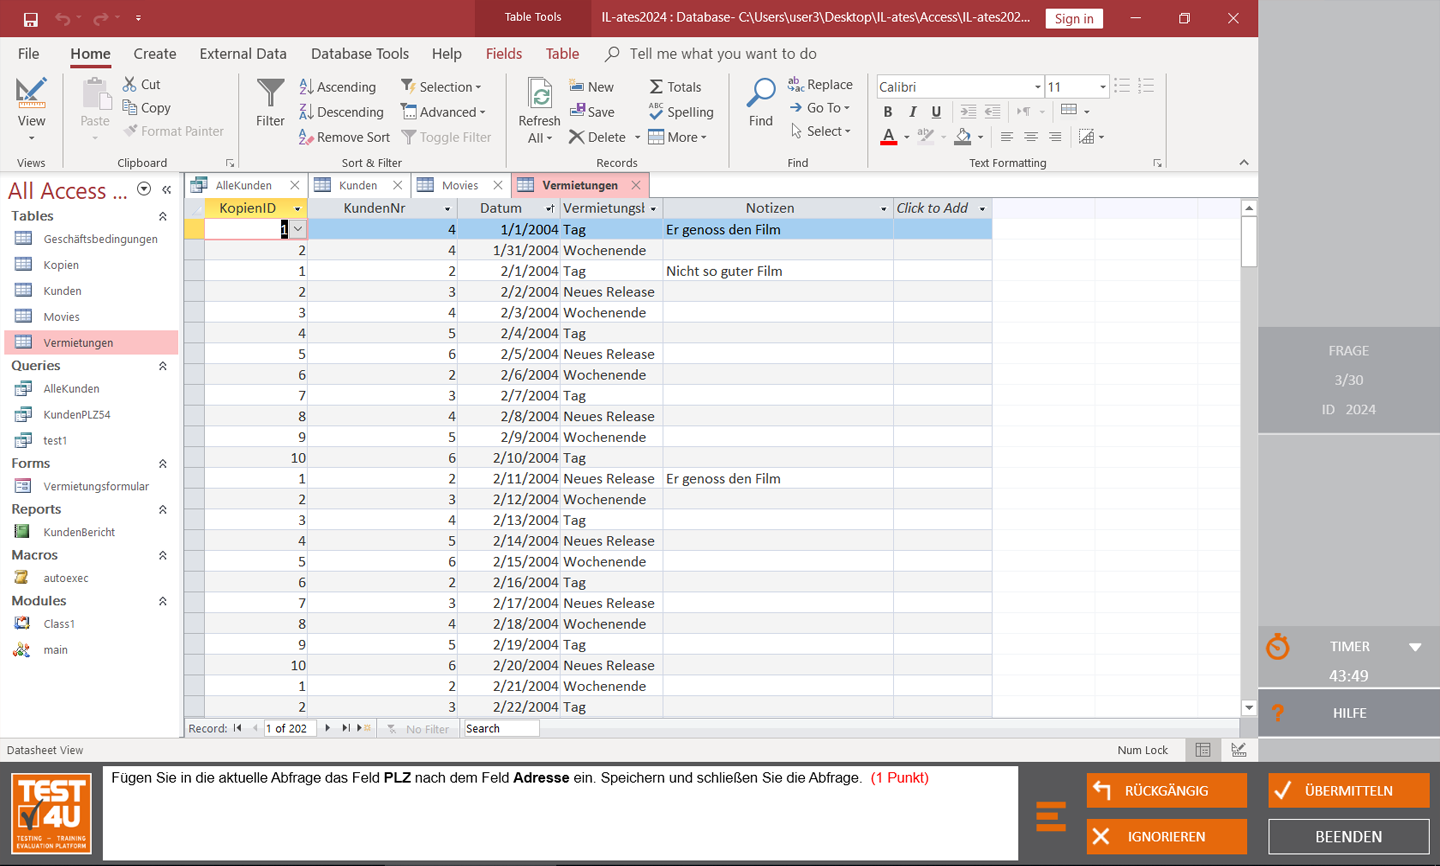The width and height of the screenshot is (1440, 866).
Task: Open the font name Calibri dropdown
Action: (x=1037, y=87)
